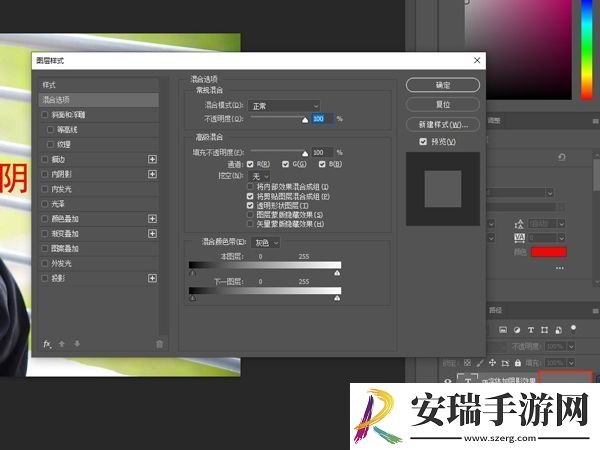Open Layers panel opacity dropdown arrow
600x450 pixels.
pyautogui.click(x=571, y=347)
